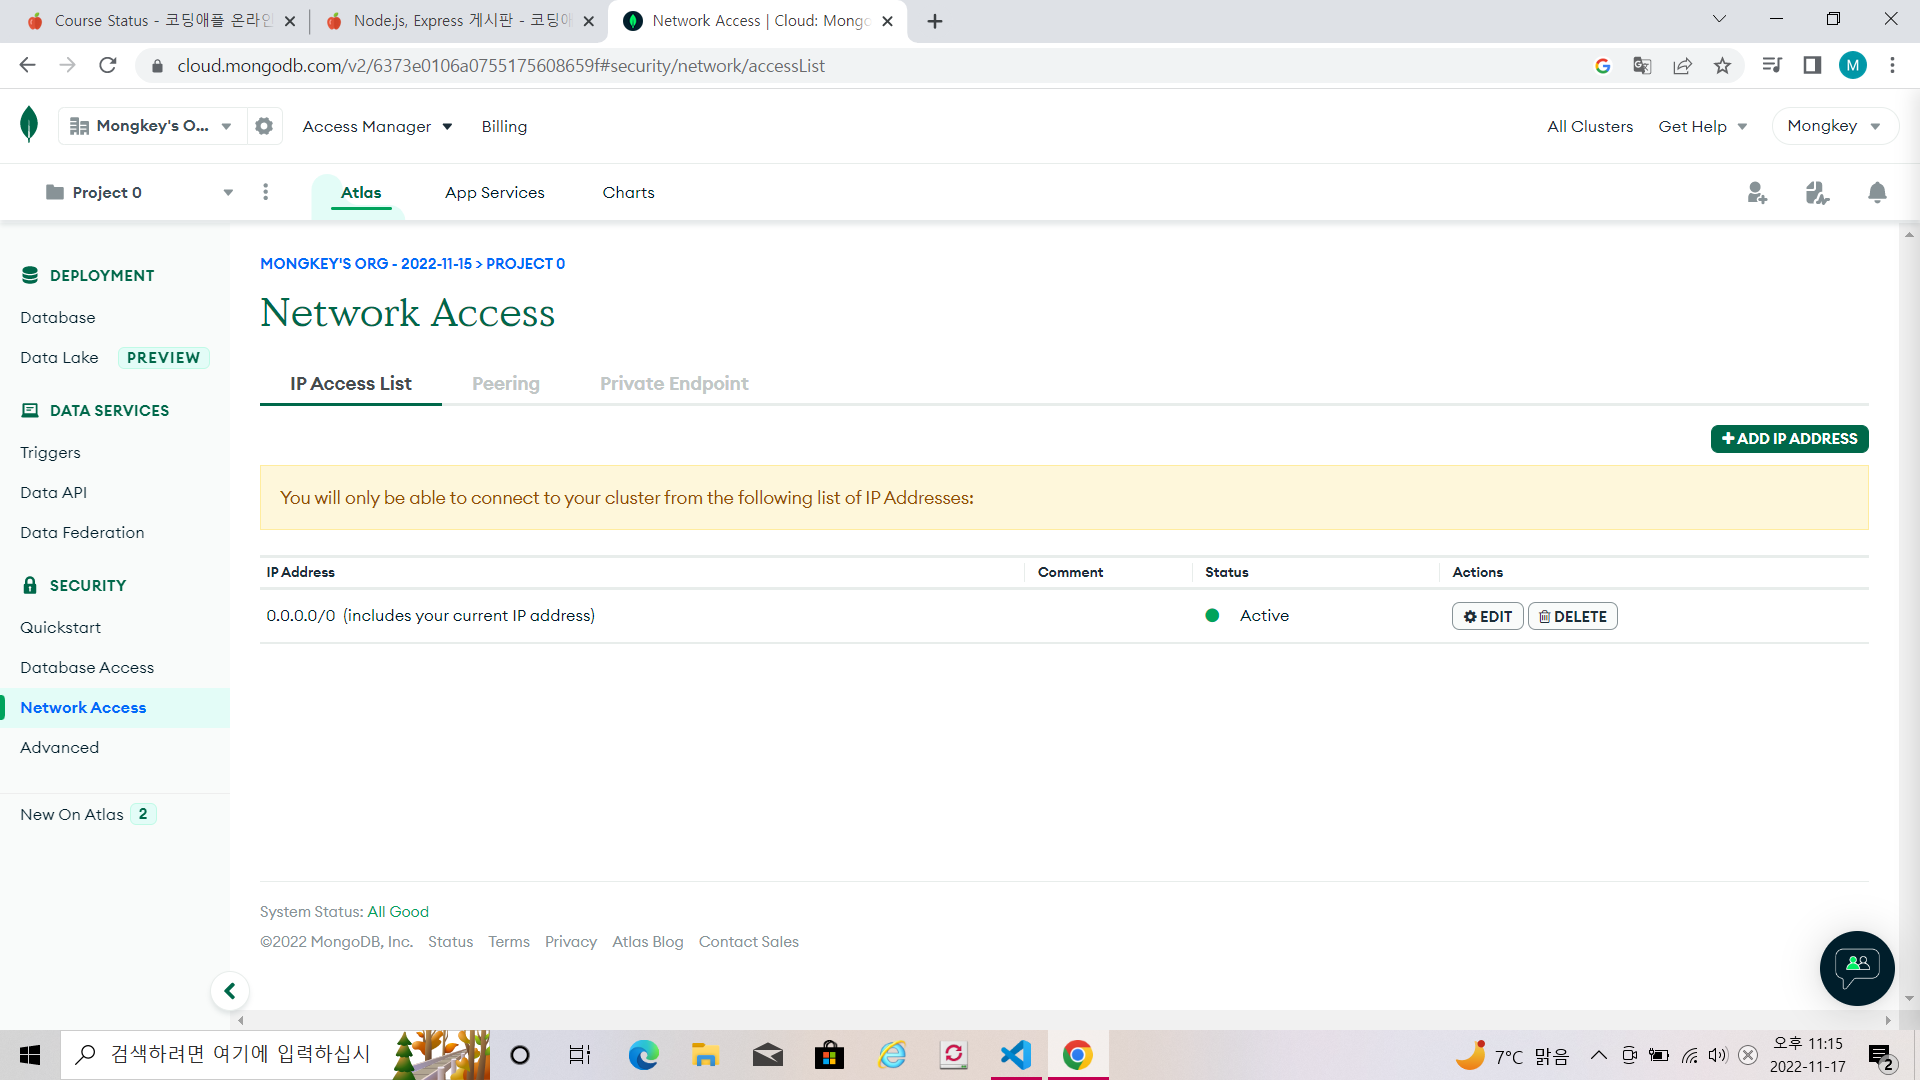The image size is (1920, 1080).
Task: Select IP Access List tab
Action: pos(351,384)
